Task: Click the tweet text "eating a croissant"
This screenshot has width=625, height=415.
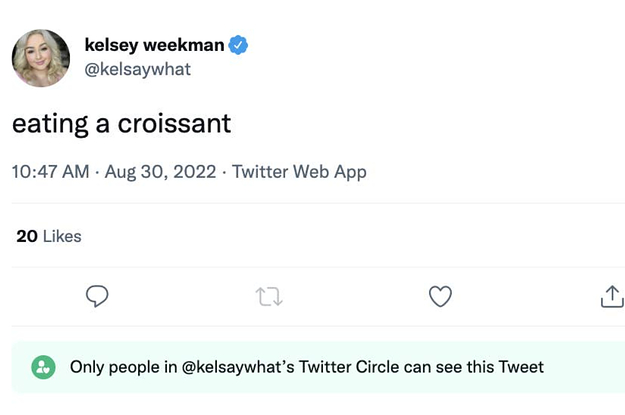Action: (122, 123)
